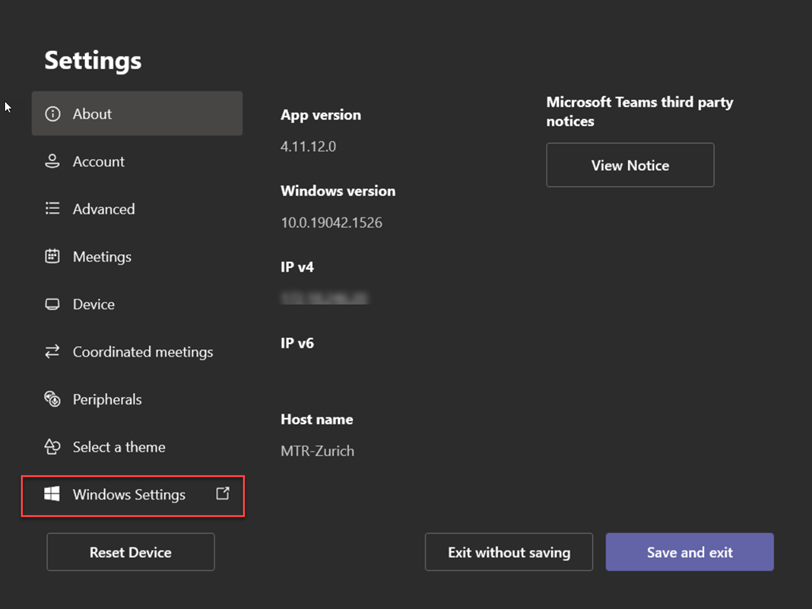Click the Coordinated meetings arrows icon
The height and width of the screenshot is (609, 812).
tap(53, 352)
